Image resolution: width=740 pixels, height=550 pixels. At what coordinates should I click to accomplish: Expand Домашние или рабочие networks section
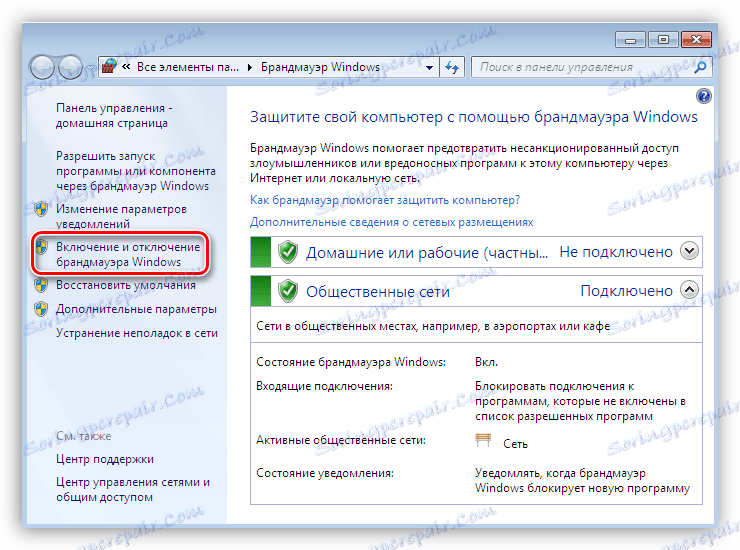(689, 251)
